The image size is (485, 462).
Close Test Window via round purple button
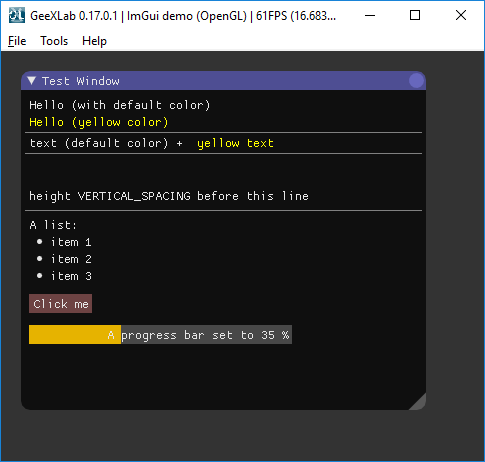[416, 81]
